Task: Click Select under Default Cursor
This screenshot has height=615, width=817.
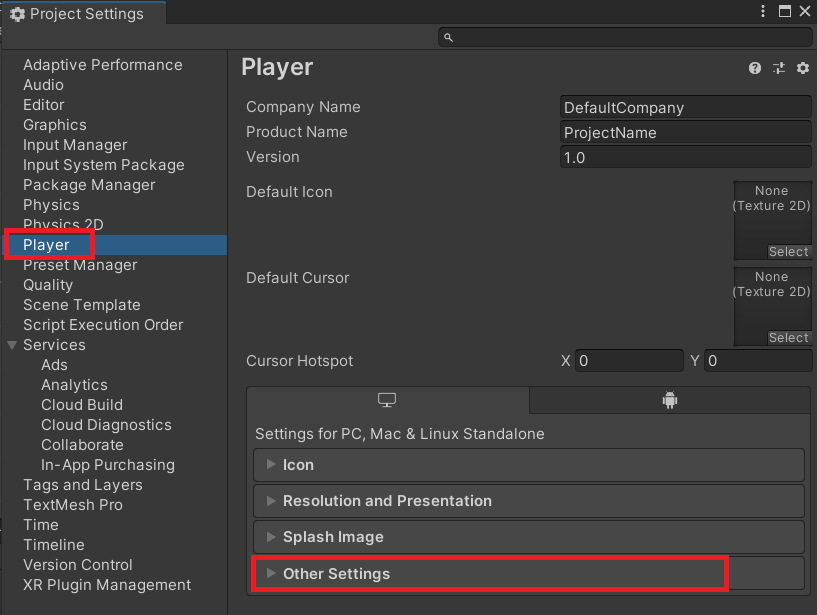Action: pos(789,338)
